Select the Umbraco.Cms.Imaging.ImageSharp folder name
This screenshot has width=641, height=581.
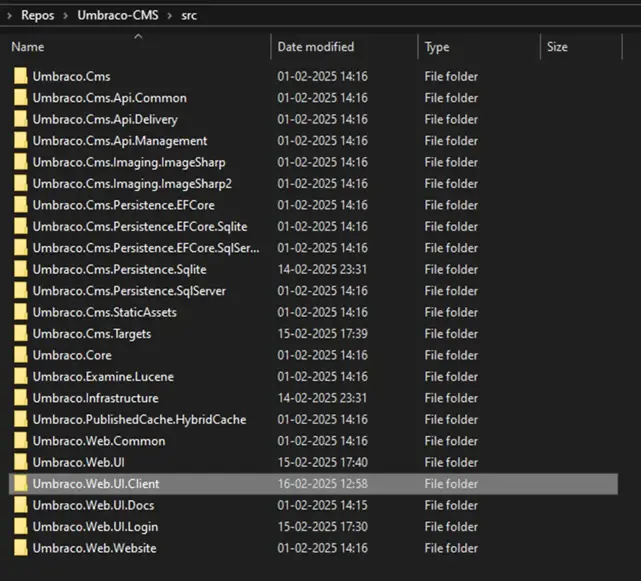129,162
